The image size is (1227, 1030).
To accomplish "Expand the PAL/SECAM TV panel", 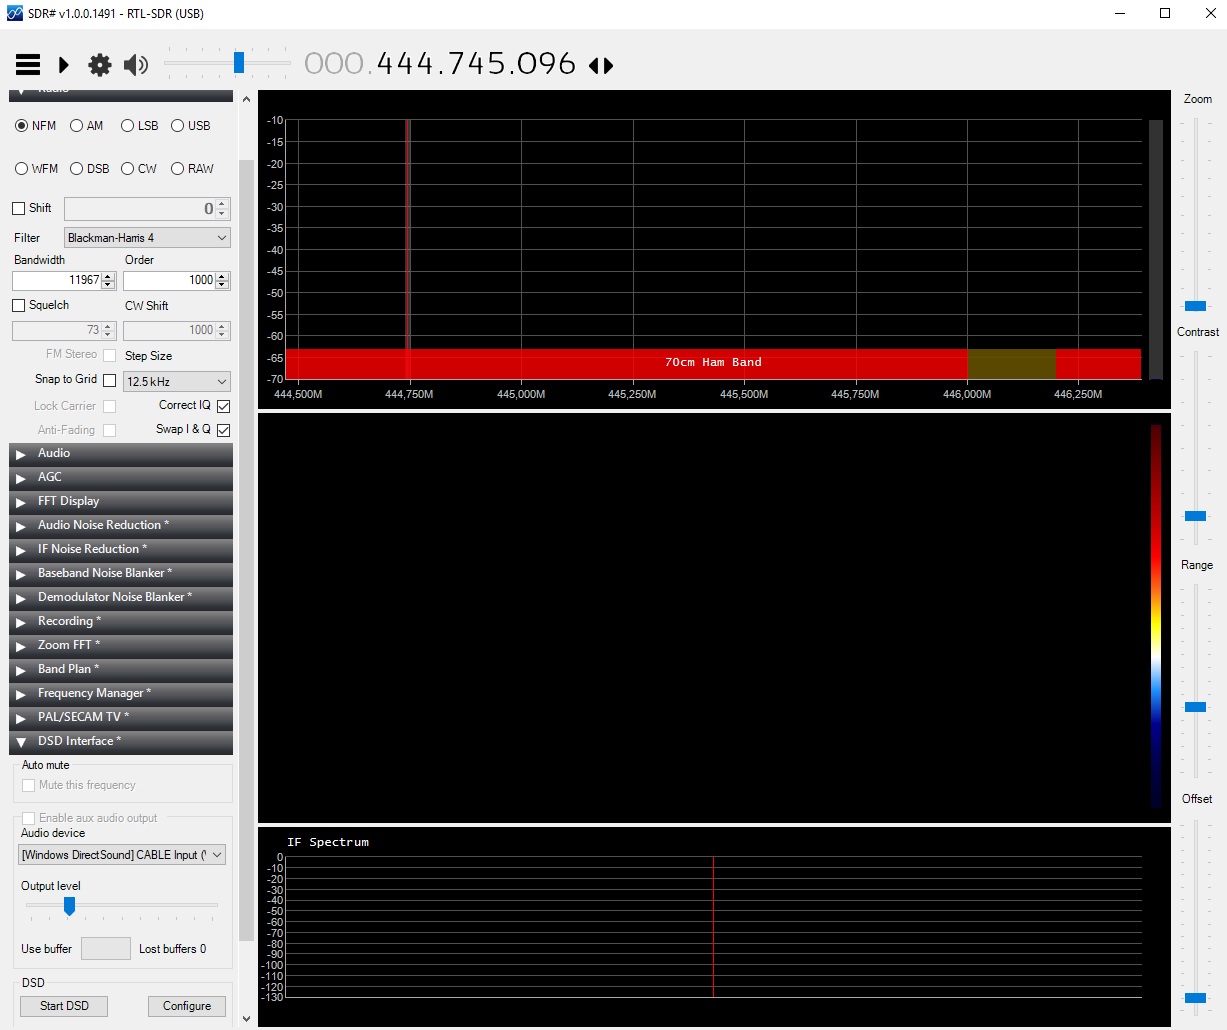I will [121, 718].
